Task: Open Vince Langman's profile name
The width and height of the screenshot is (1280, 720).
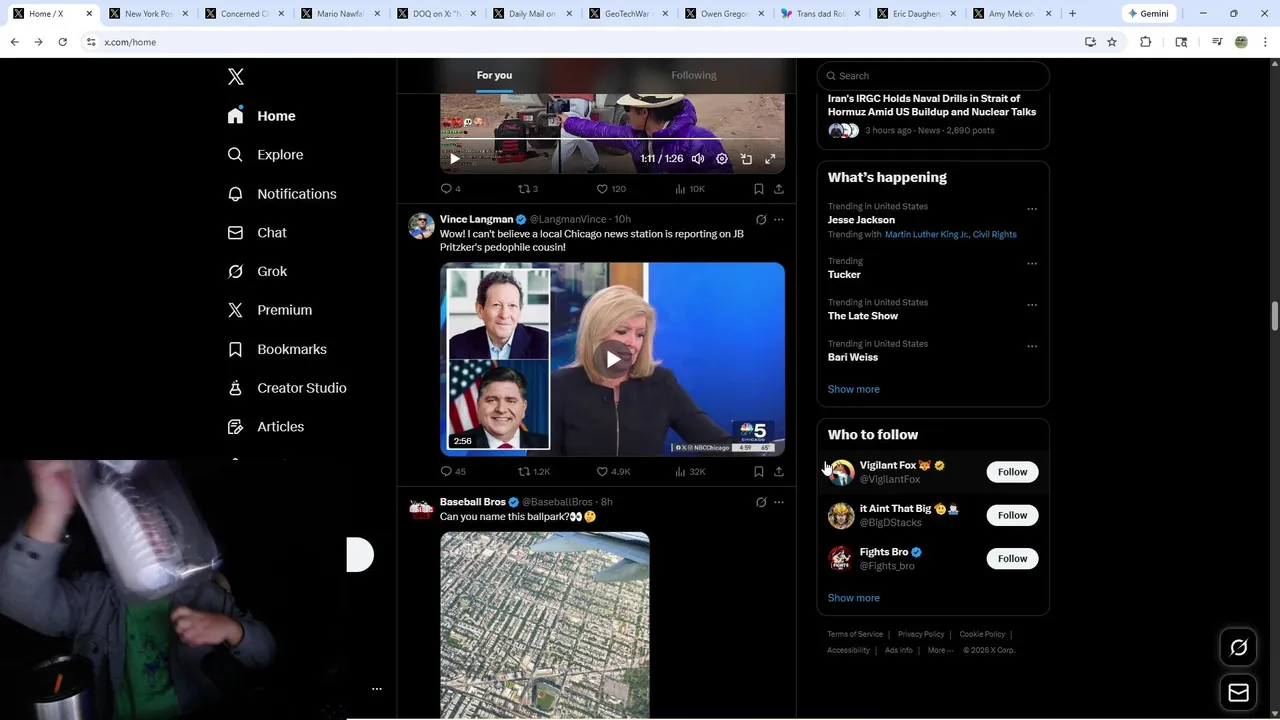Action: 476,219
